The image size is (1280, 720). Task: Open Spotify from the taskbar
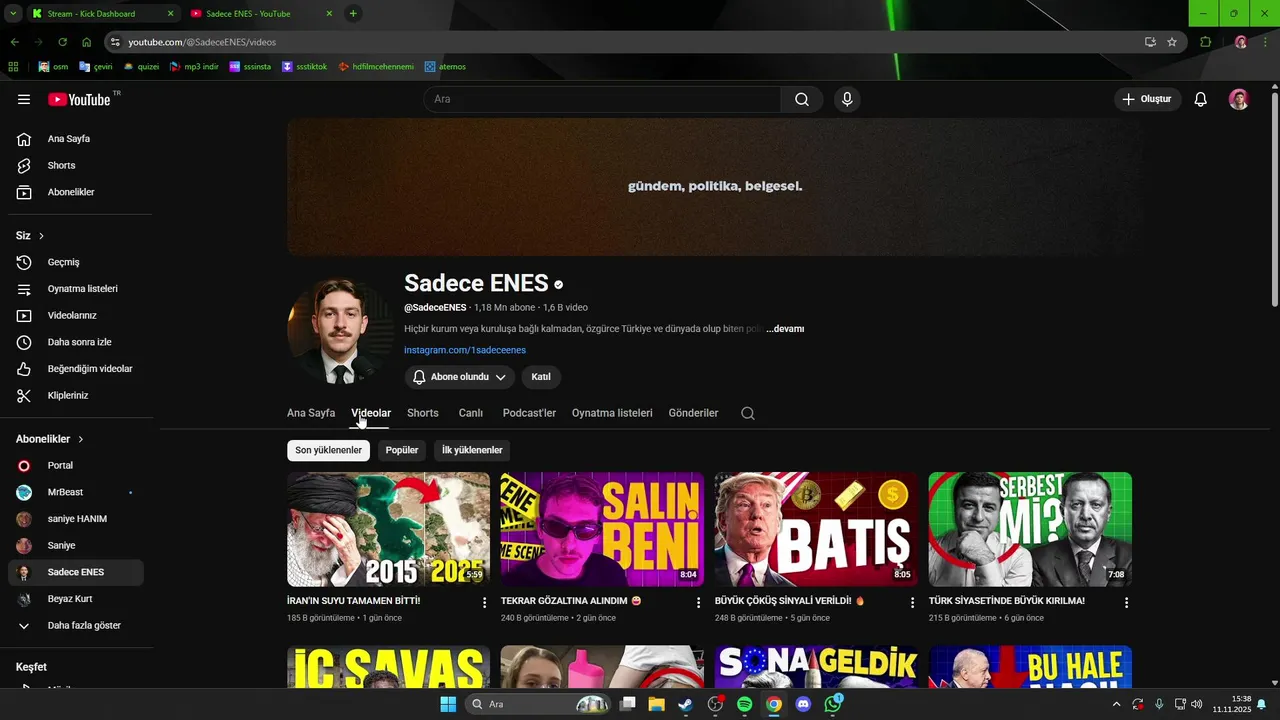(x=744, y=704)
